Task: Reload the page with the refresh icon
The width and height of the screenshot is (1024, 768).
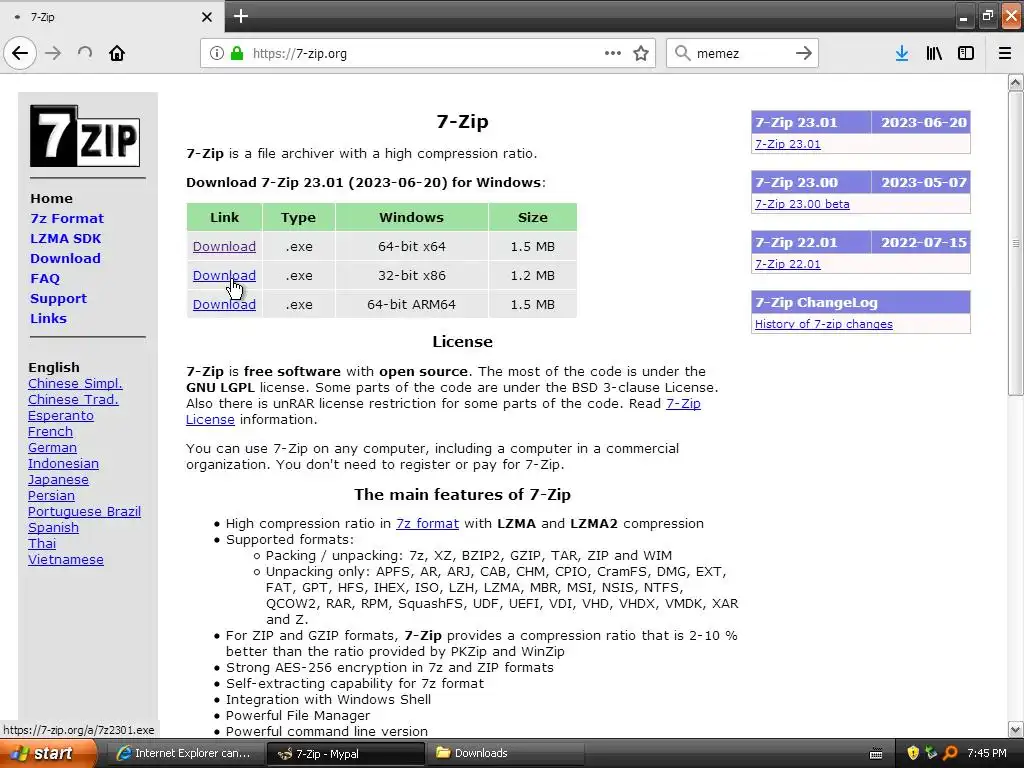Action: pos(85,53)
